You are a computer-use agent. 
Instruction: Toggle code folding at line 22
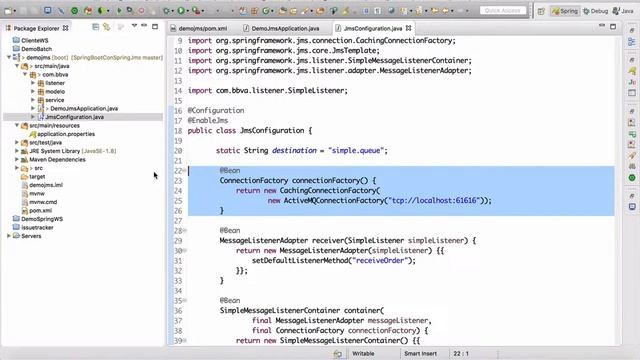(x=184, y=171)
